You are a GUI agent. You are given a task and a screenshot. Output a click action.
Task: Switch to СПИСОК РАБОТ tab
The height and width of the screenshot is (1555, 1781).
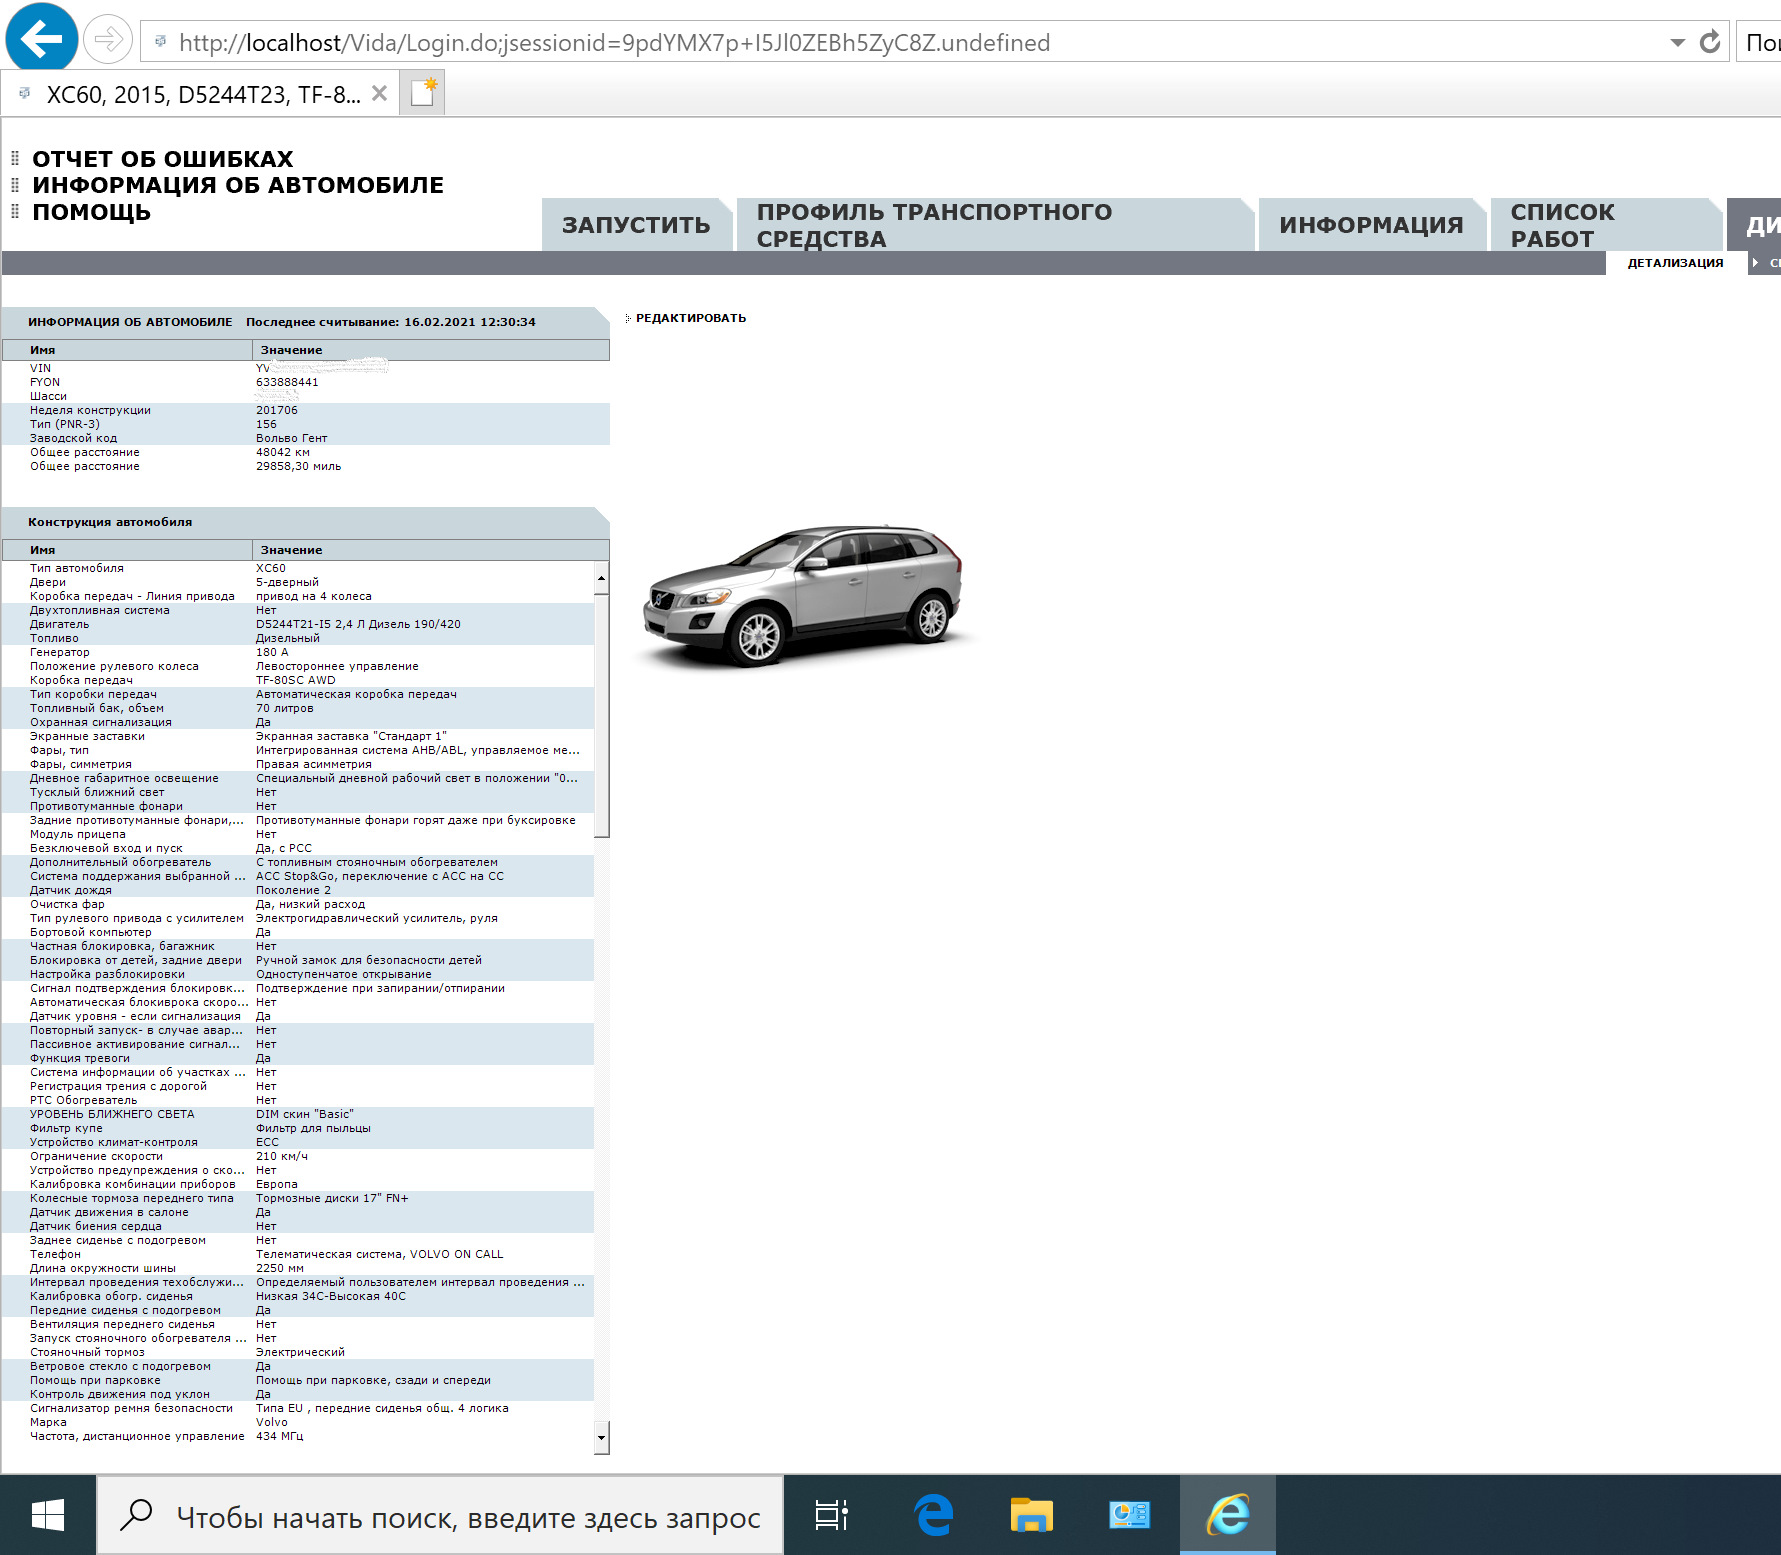[x=1605, y=225]
